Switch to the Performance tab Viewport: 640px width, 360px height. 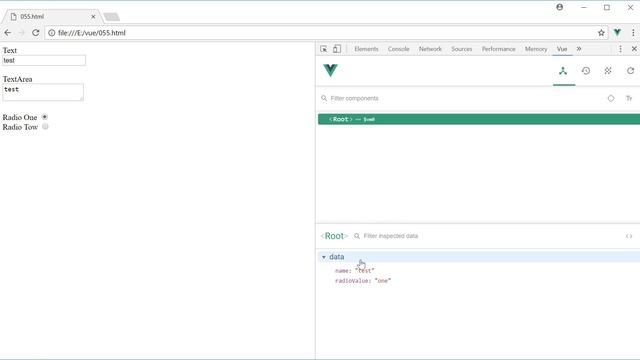click(498, 49)
